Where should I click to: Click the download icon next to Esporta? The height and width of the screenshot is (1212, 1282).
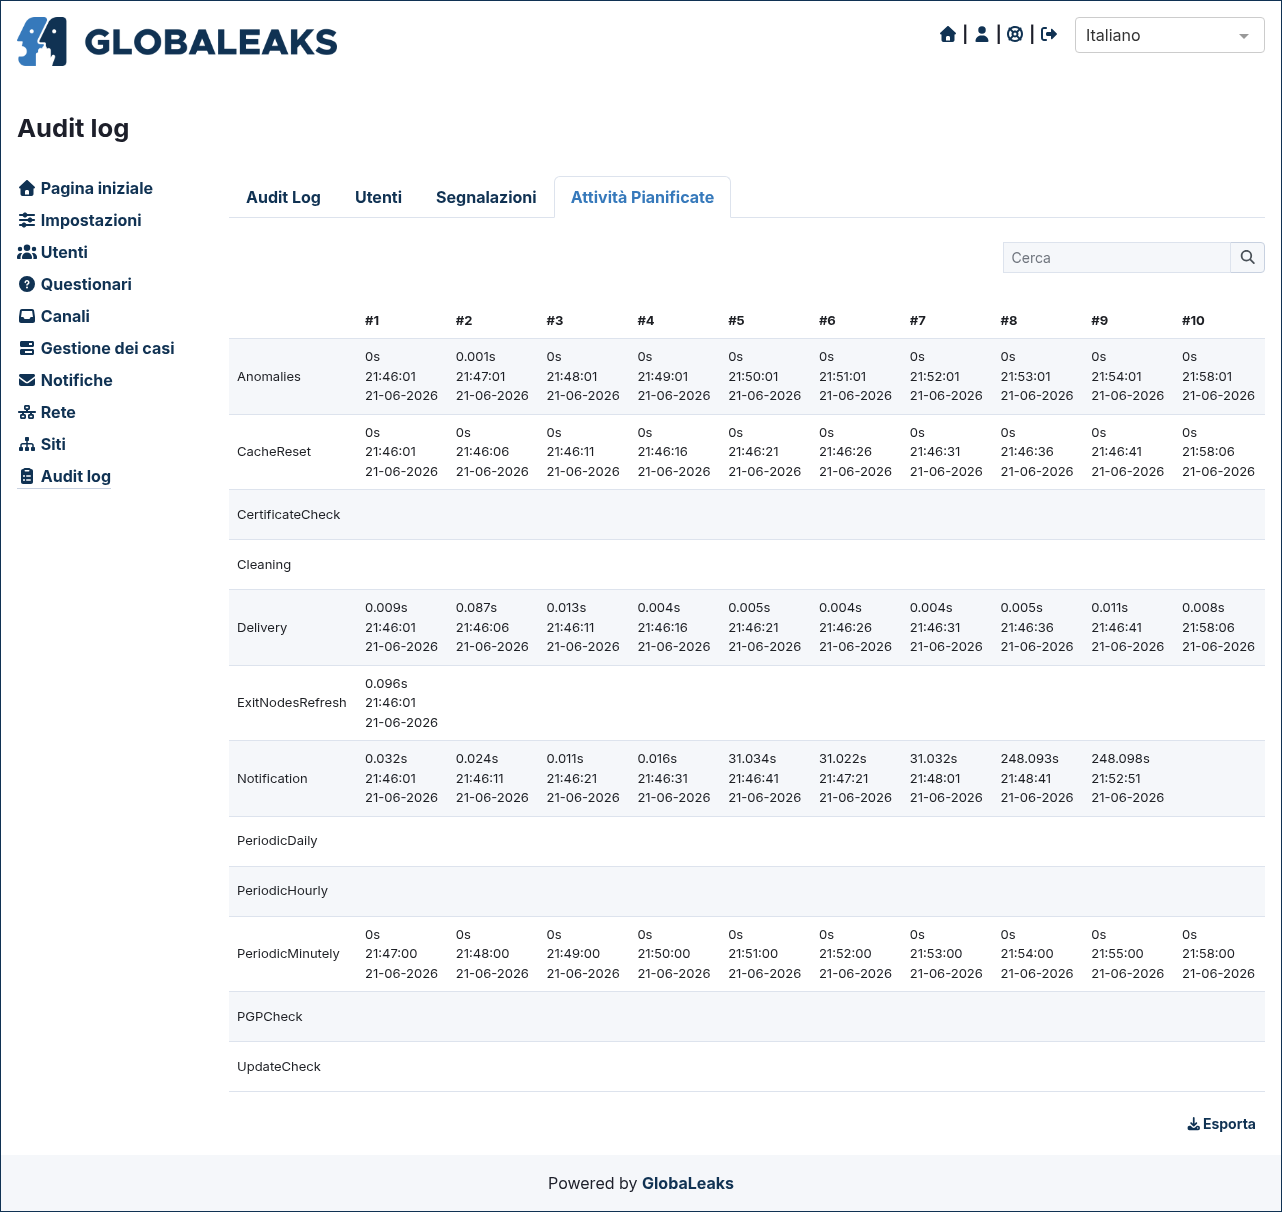tap(1193, 1124)
